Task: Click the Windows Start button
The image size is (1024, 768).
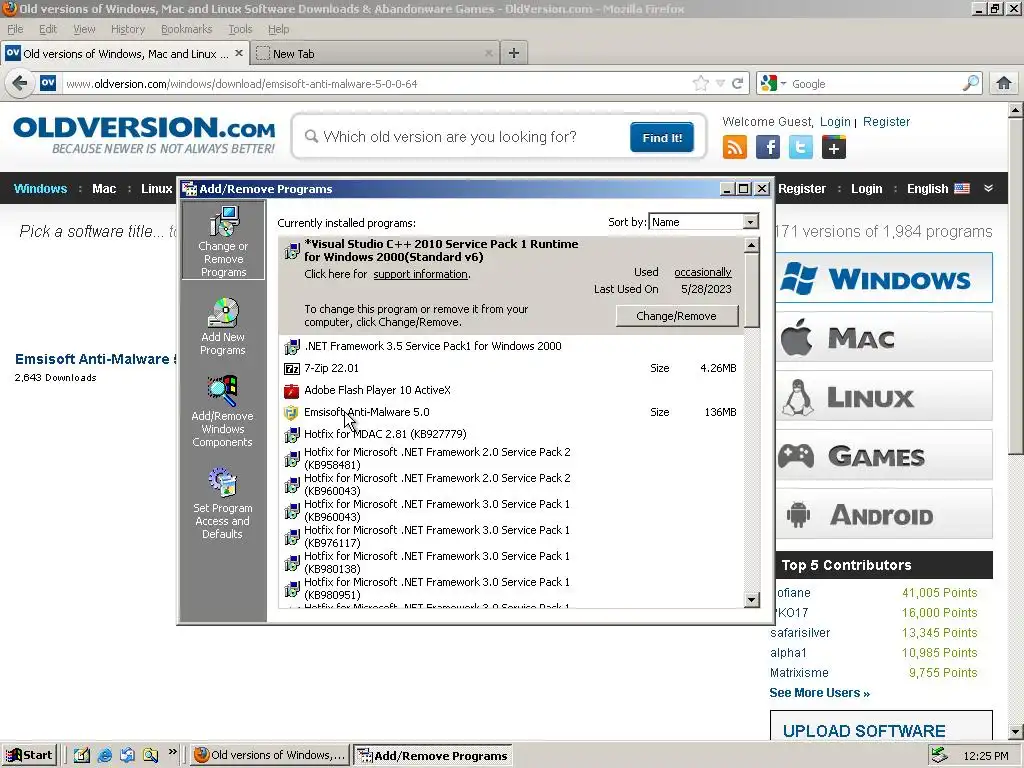Action: (29, 755)
